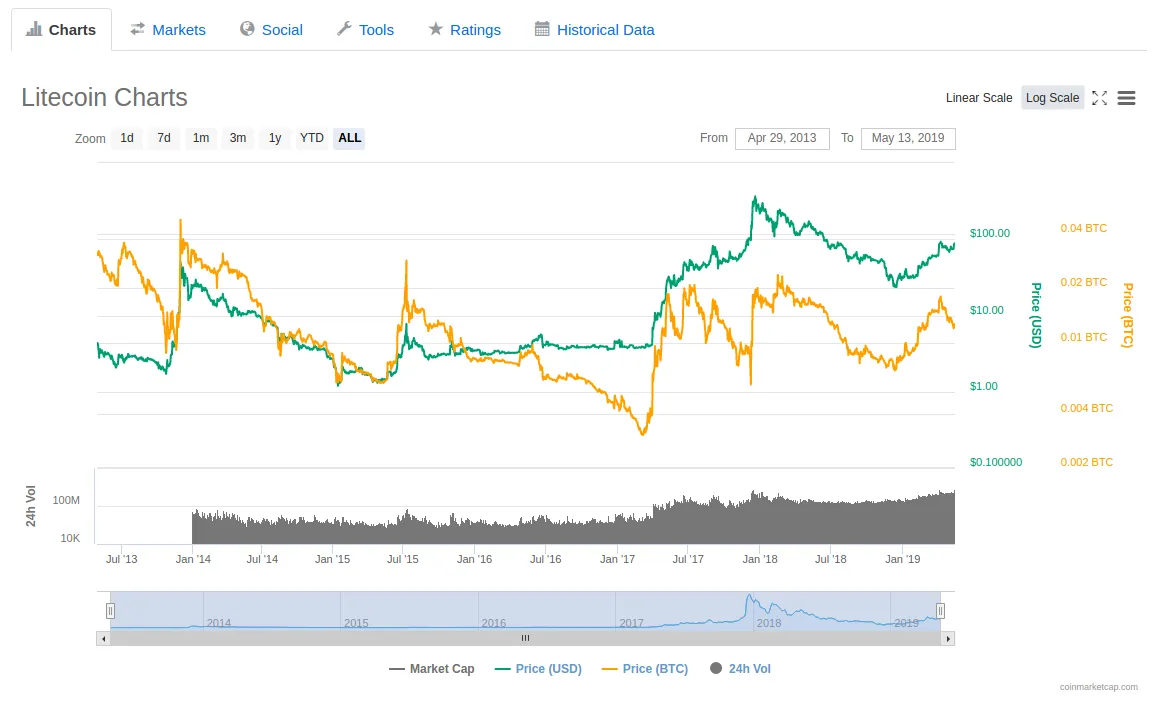This screenshot has width=1164, height=710.
Task: Click the 0.04 BTC axis label
Action: 1083,228
